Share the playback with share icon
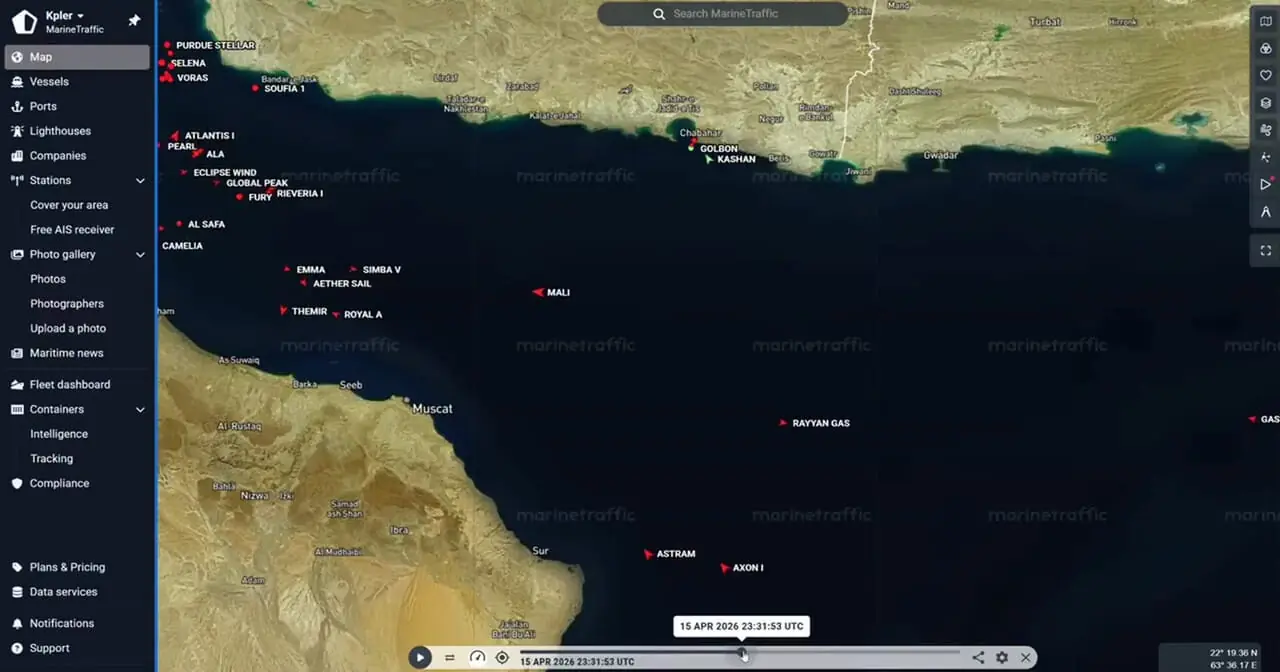The width and height of the screenshot is (1280, 672). point(978,658)
